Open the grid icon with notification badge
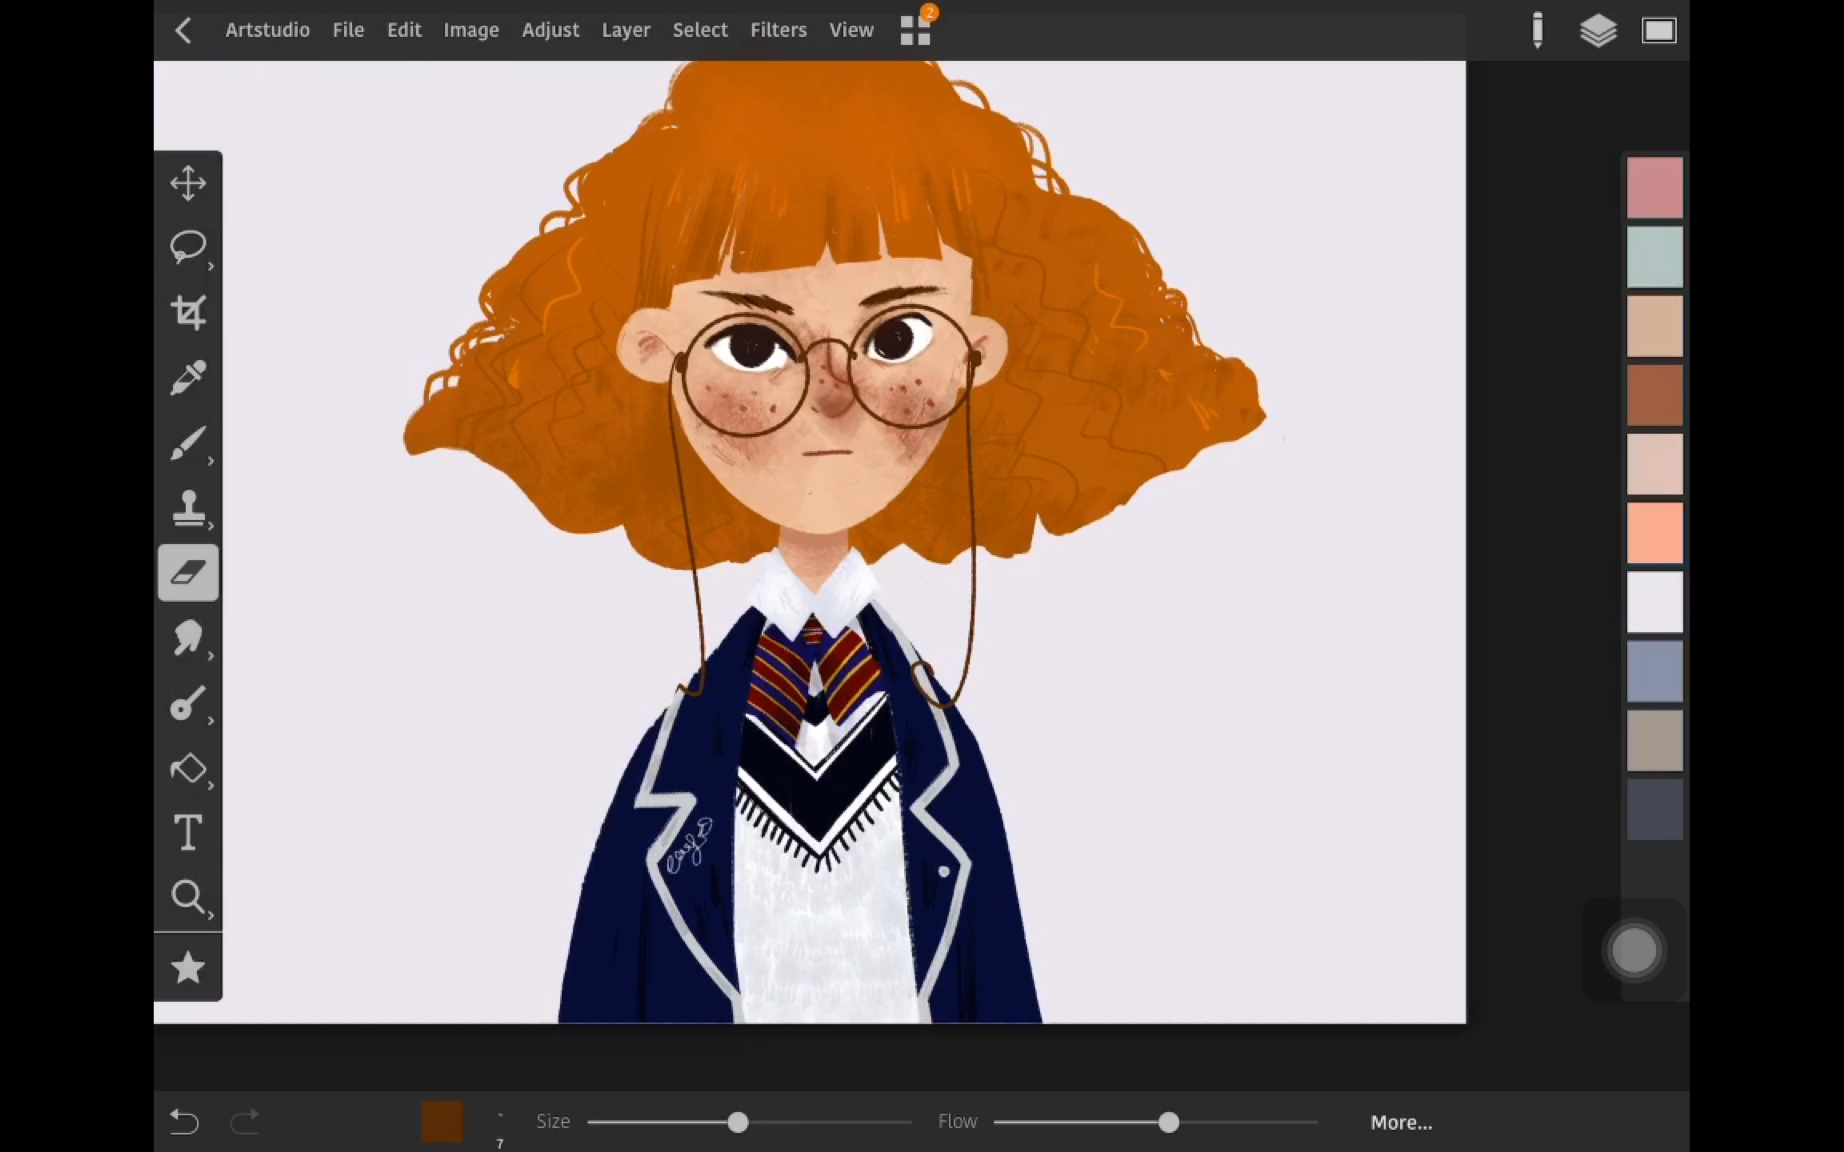The width and height of the screenshot is (1844, 1152). [916, 28]
